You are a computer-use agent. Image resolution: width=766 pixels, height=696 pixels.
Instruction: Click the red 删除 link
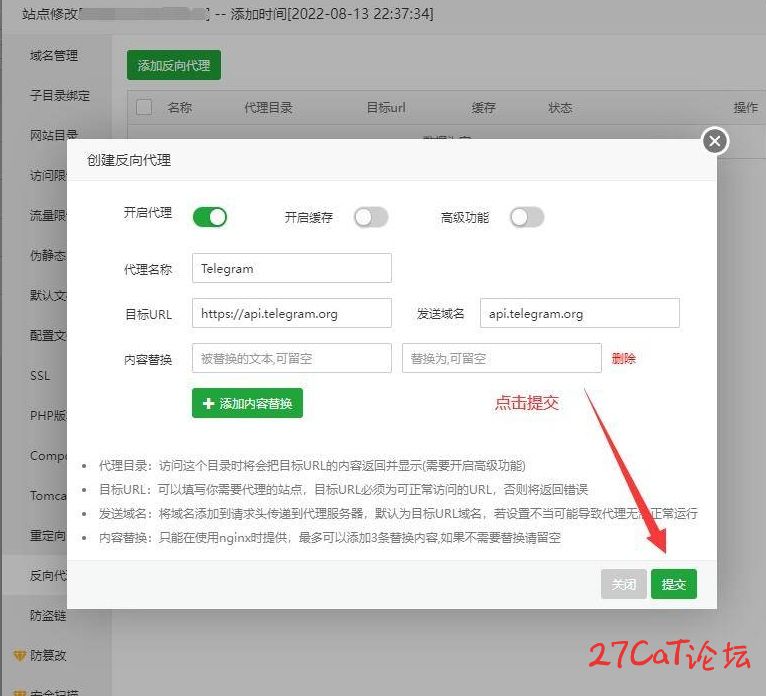[623, 359]
